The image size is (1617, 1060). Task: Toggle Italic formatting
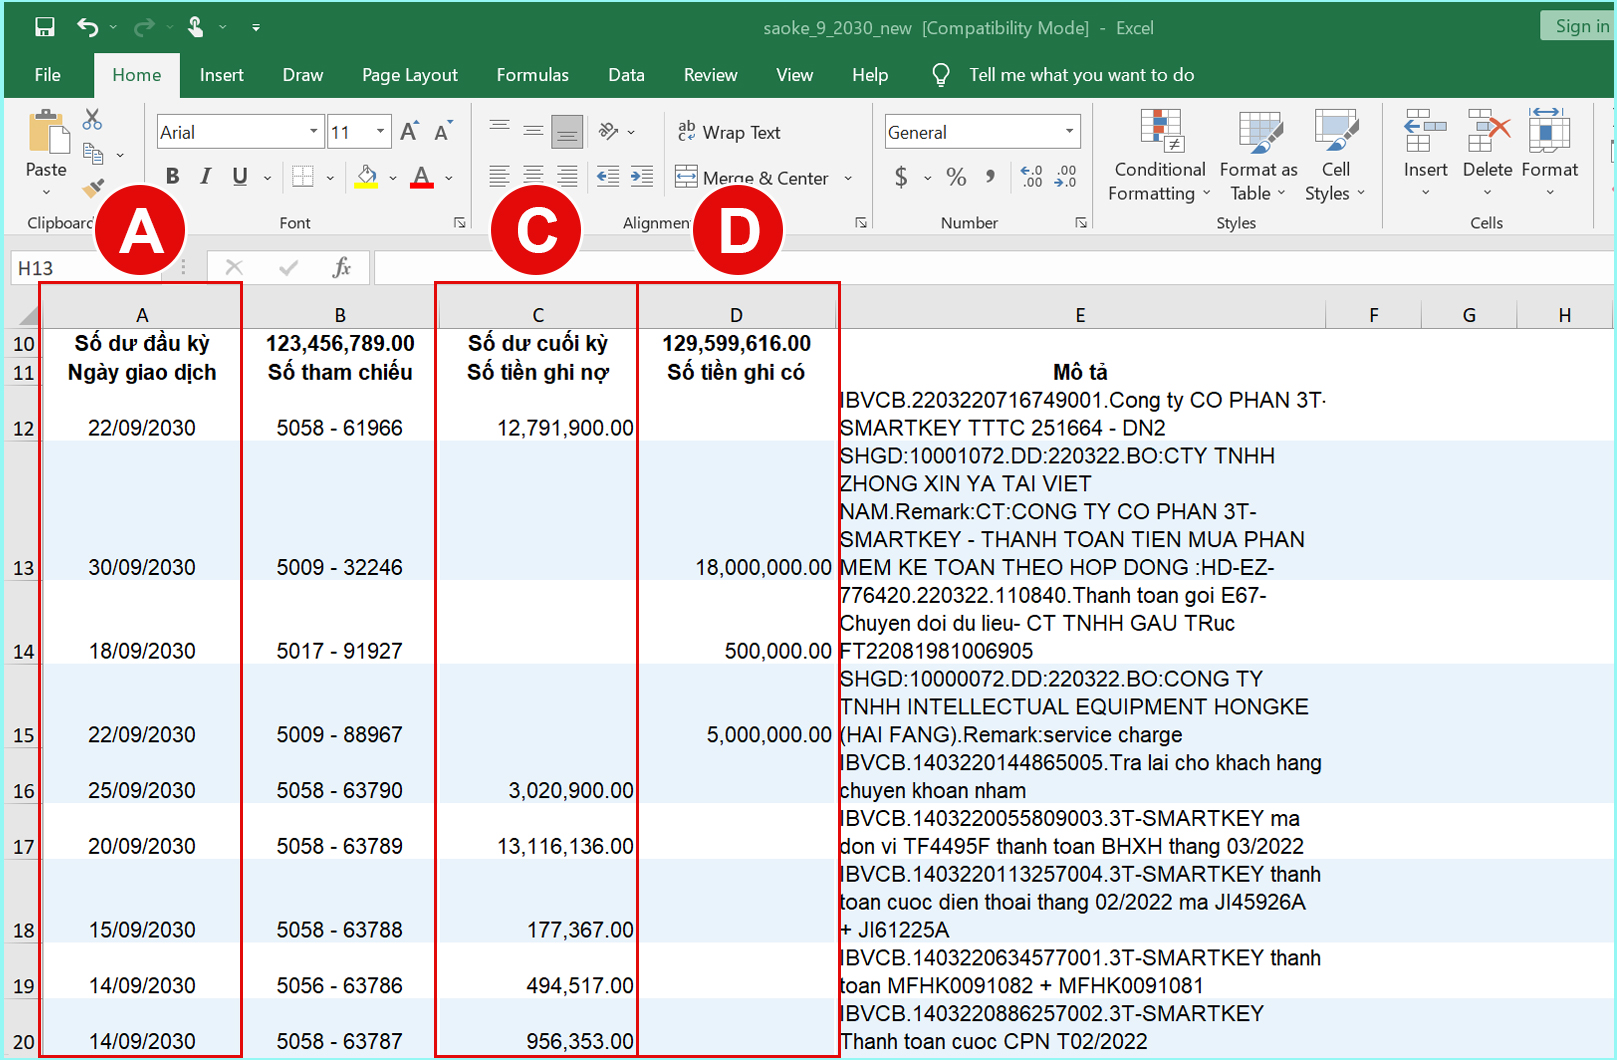pos(205,177)
